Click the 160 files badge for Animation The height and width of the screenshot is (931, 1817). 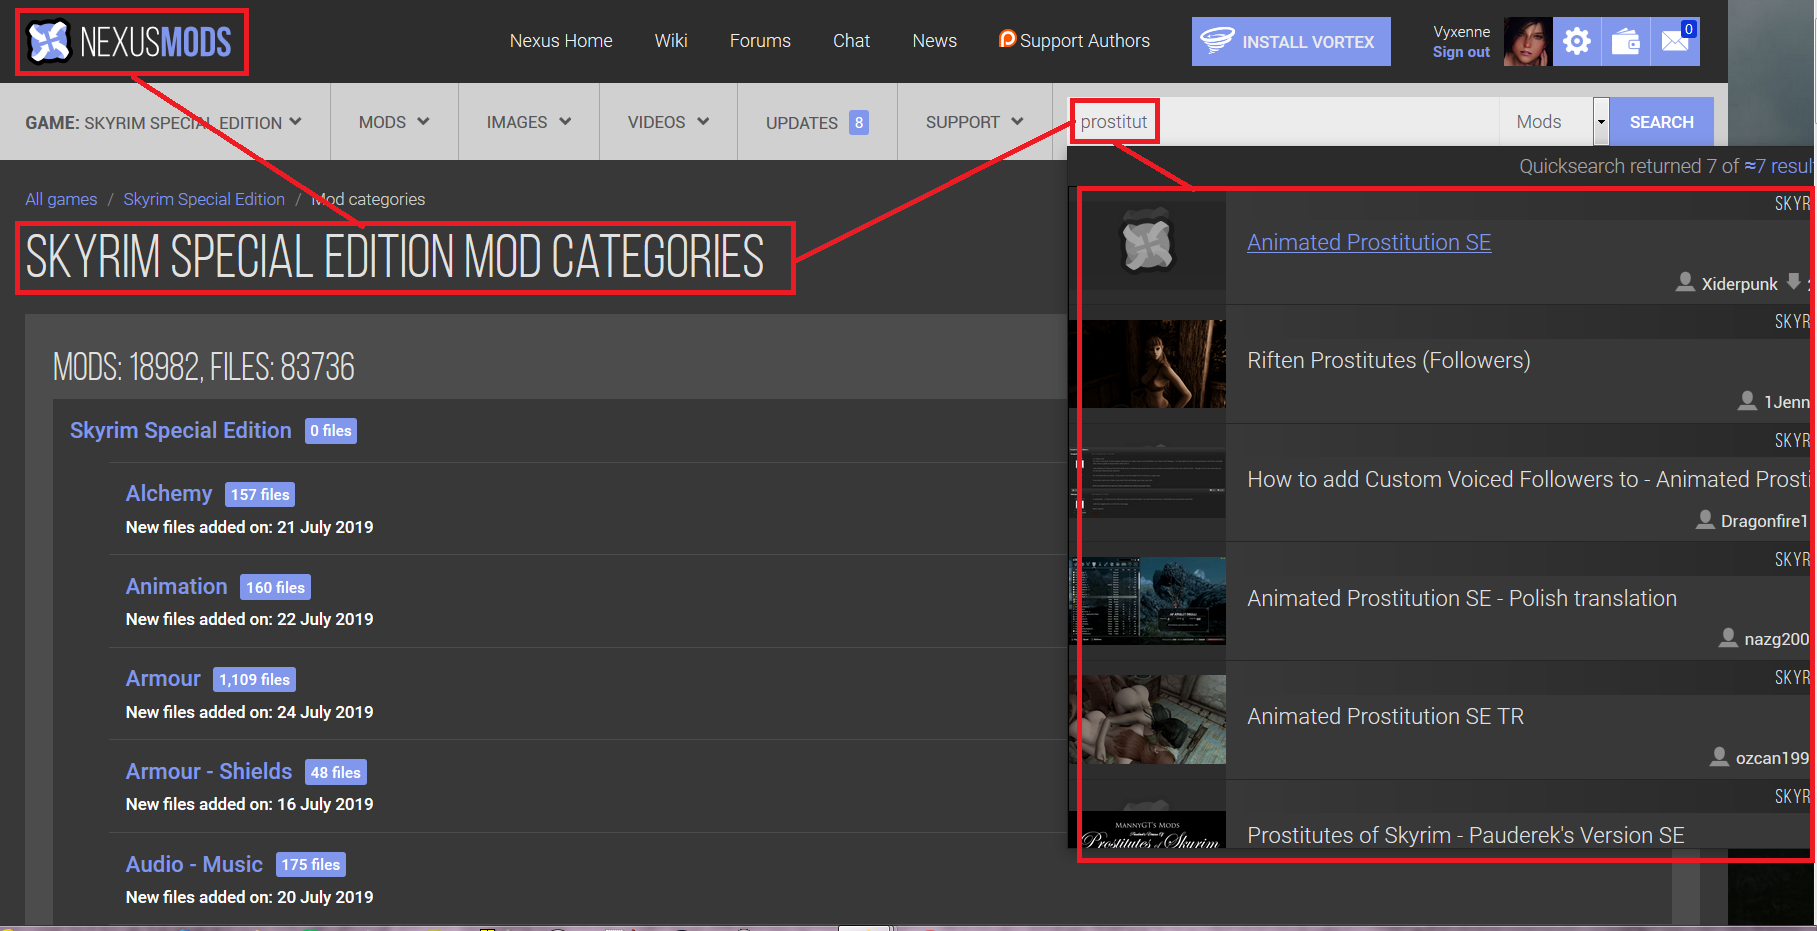[275, 587]
